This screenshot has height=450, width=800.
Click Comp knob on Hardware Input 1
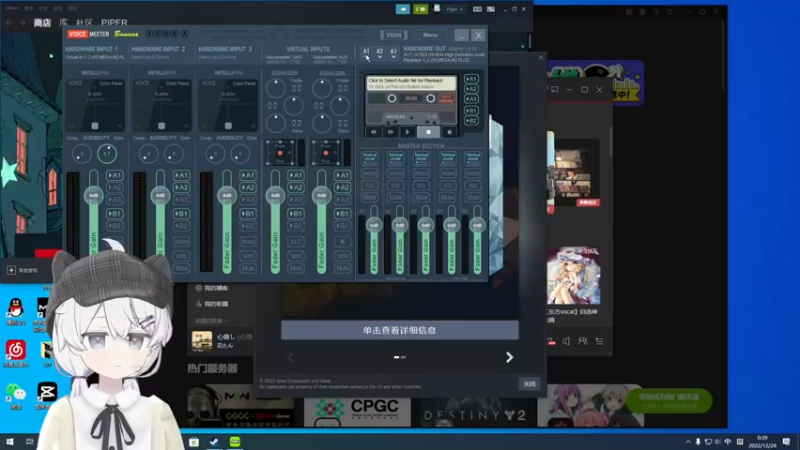82,154
